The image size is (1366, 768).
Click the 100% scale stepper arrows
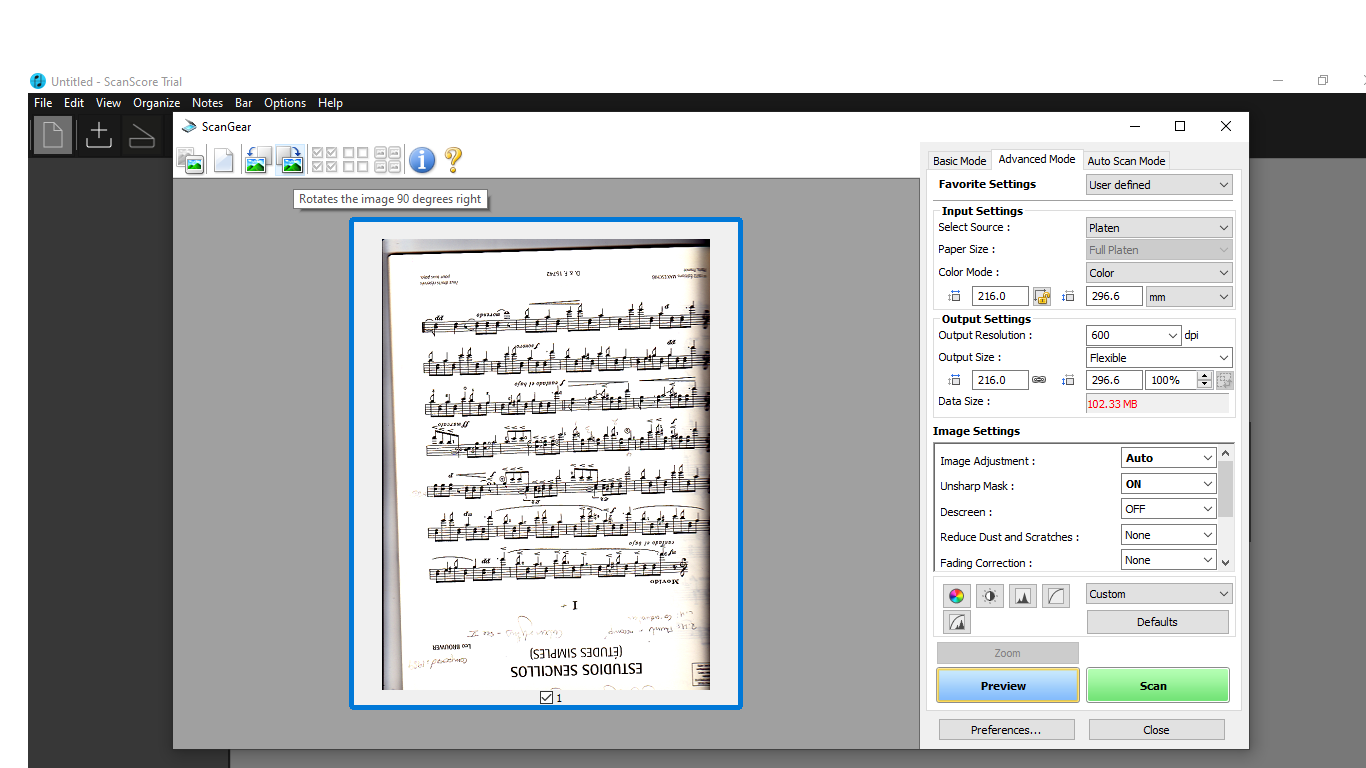coord(1205,380)
